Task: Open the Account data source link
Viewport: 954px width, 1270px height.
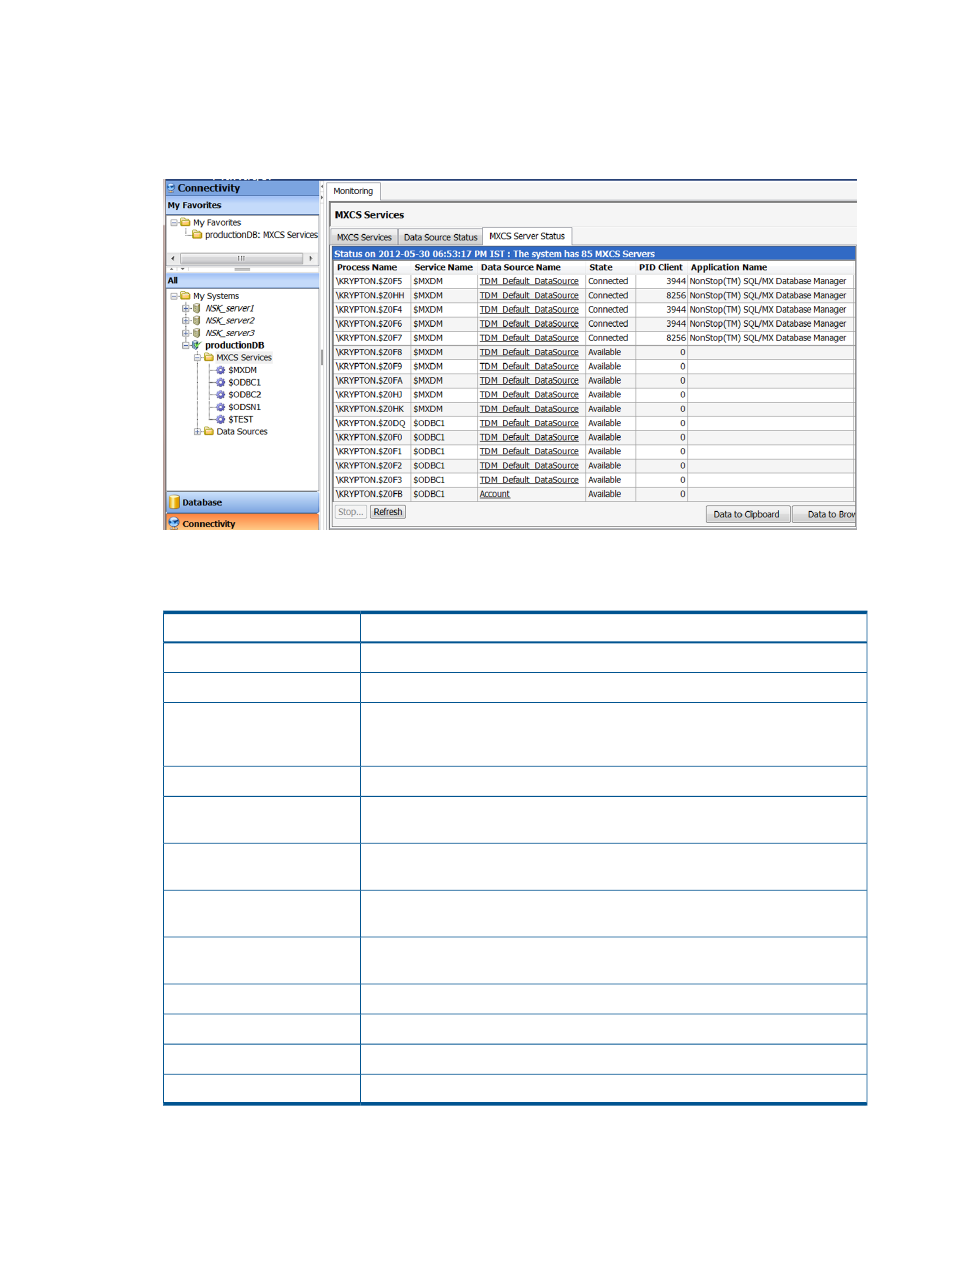Action: 495,494
